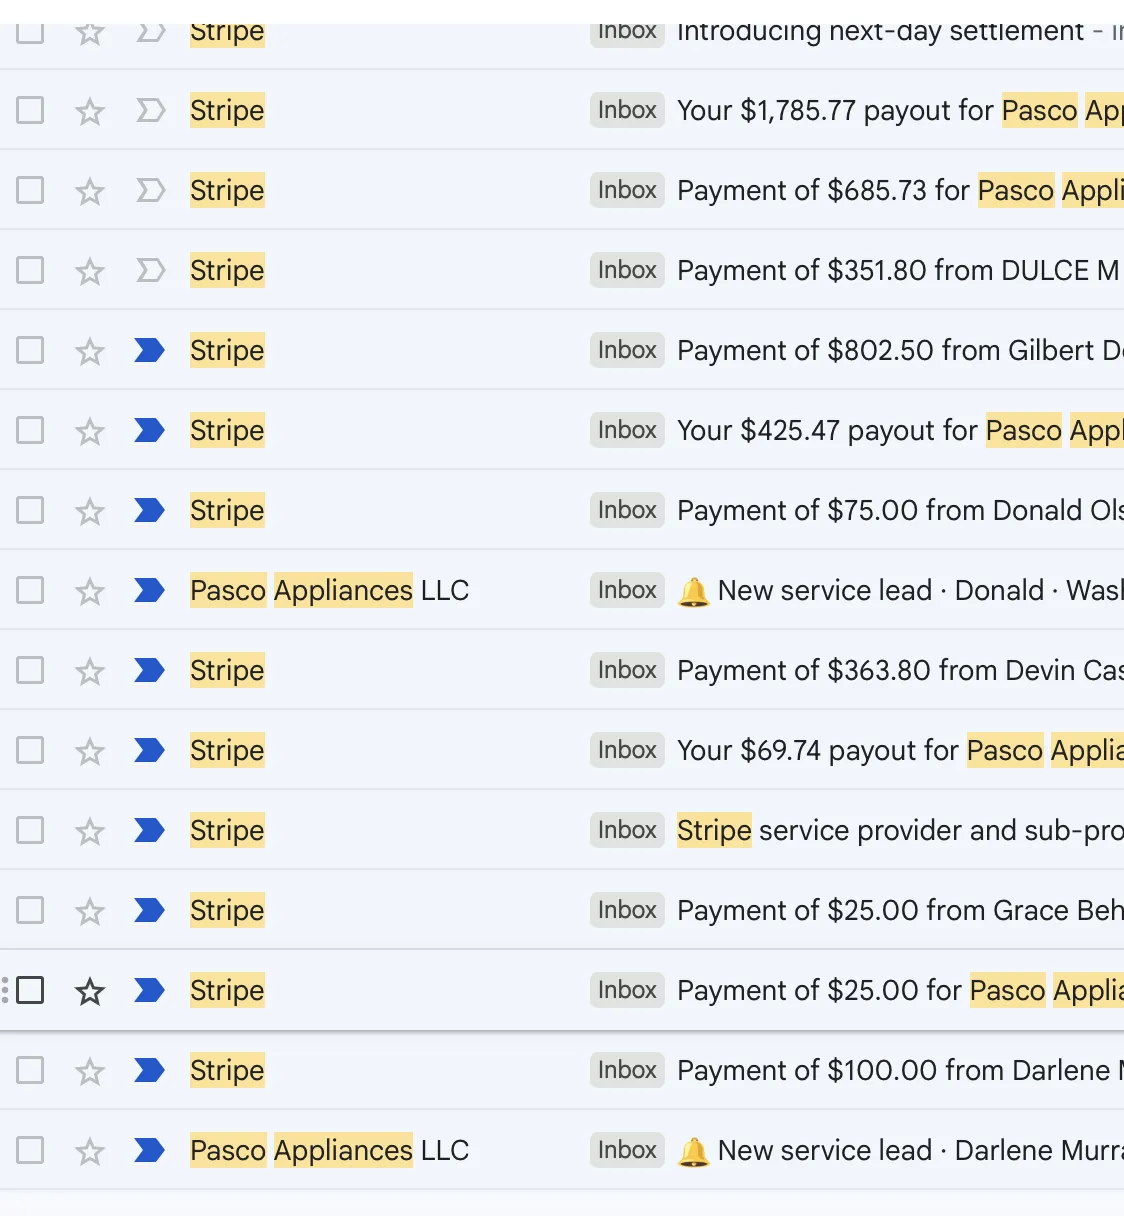Click Inbox label on $75.00 Donald email
Image resolution: width=1124 pixels, height=1216 pixels.
pyautogui.click(x=627, y=510)
